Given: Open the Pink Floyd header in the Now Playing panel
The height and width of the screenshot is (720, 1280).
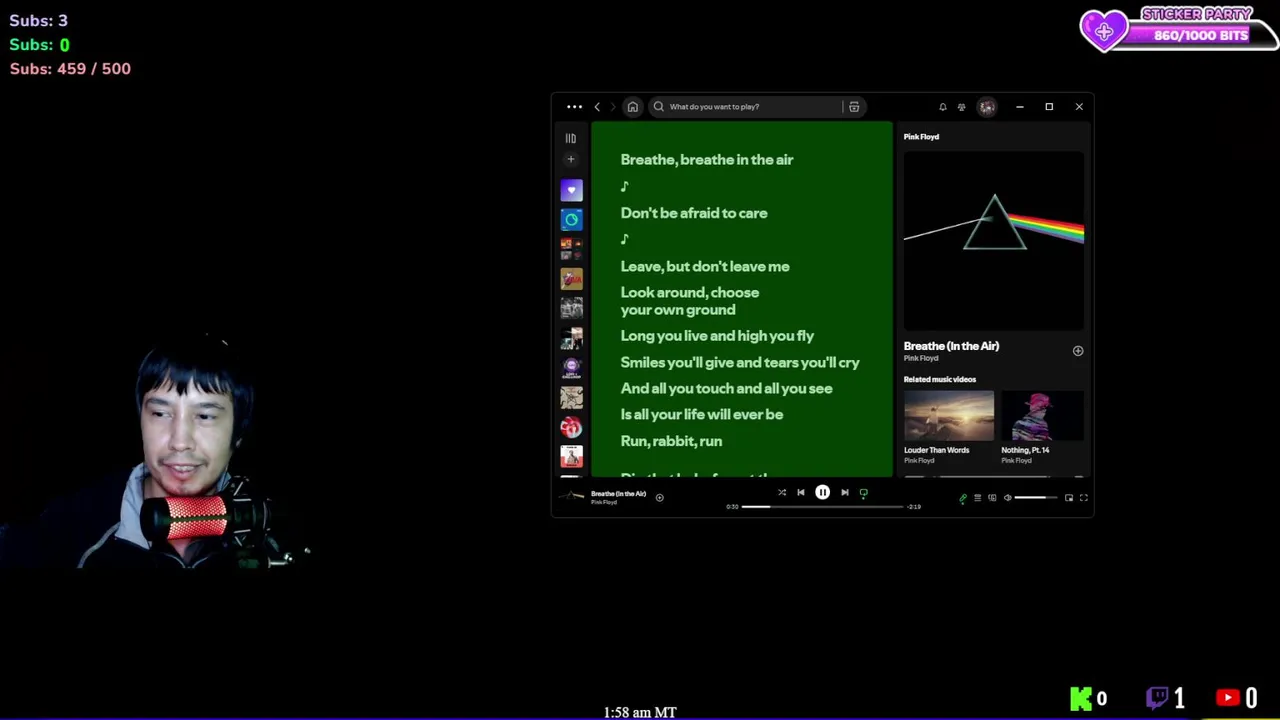Looking at the screenshot, I should 921,137.
